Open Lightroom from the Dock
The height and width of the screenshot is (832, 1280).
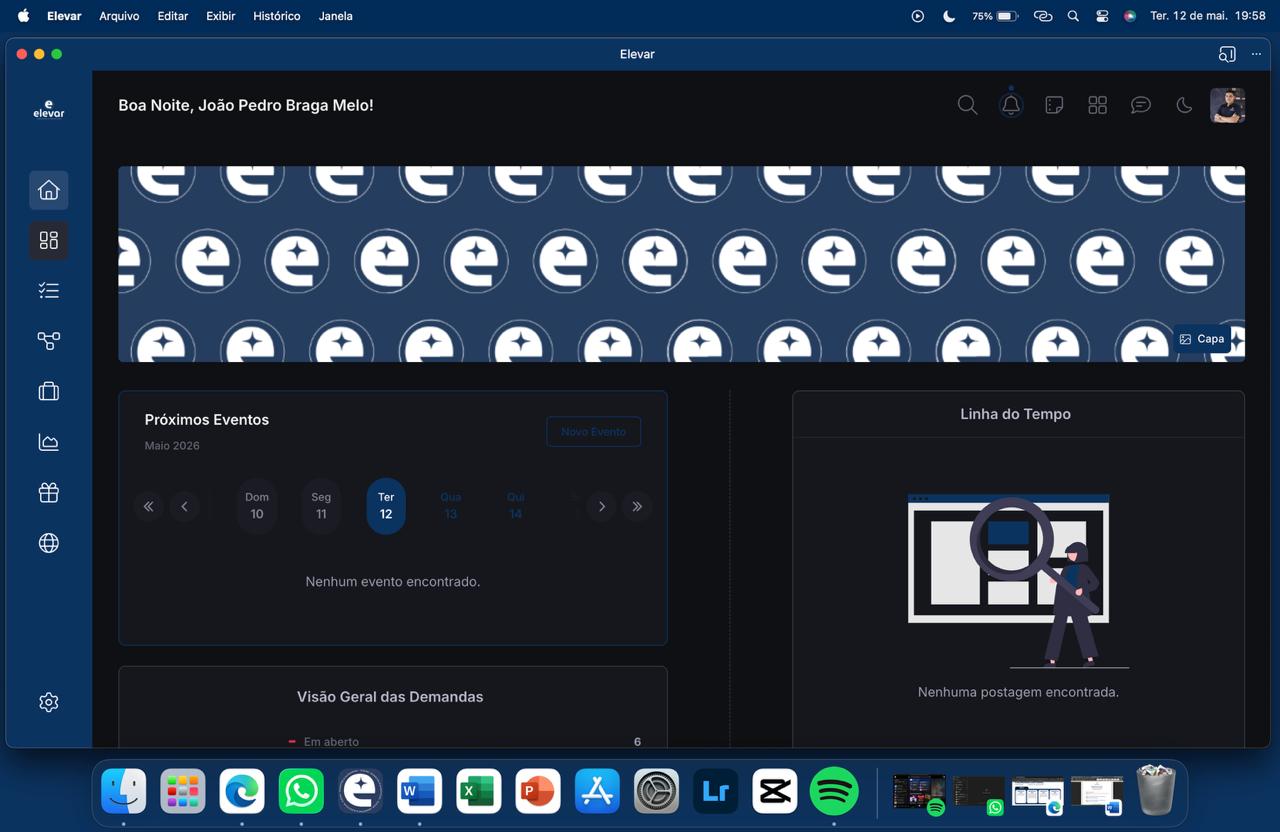(715, 791)
